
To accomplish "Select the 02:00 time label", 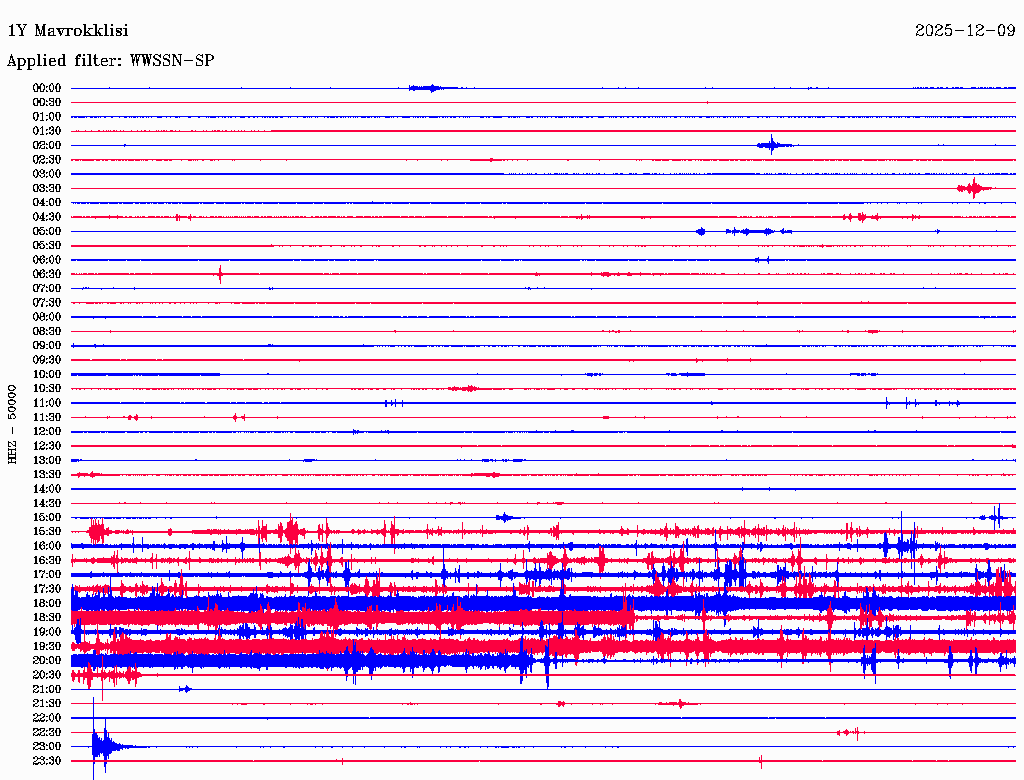I will 47,146.
